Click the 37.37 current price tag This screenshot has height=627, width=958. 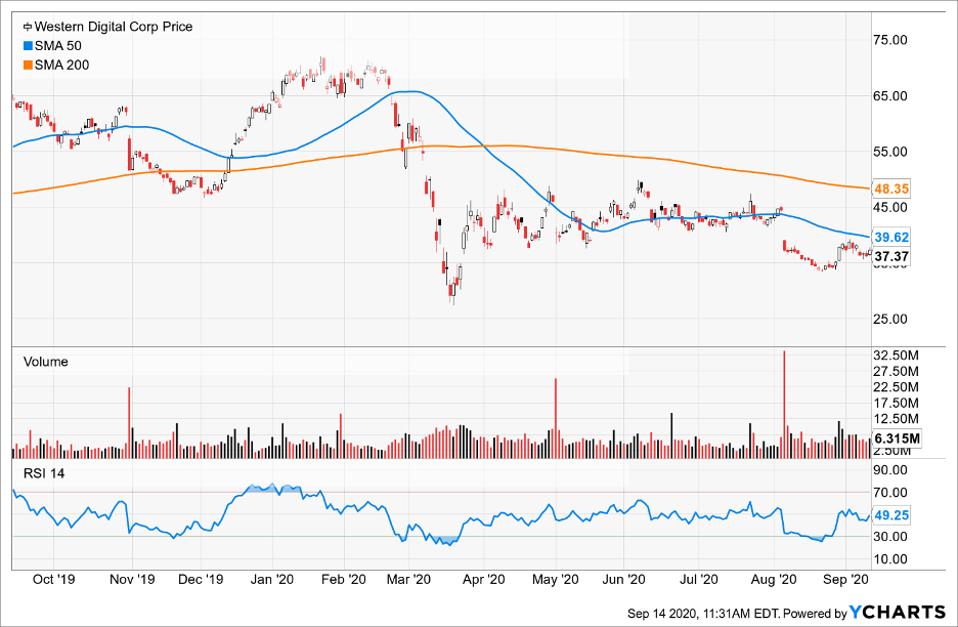pyautogui.click(x=890, y=257)
